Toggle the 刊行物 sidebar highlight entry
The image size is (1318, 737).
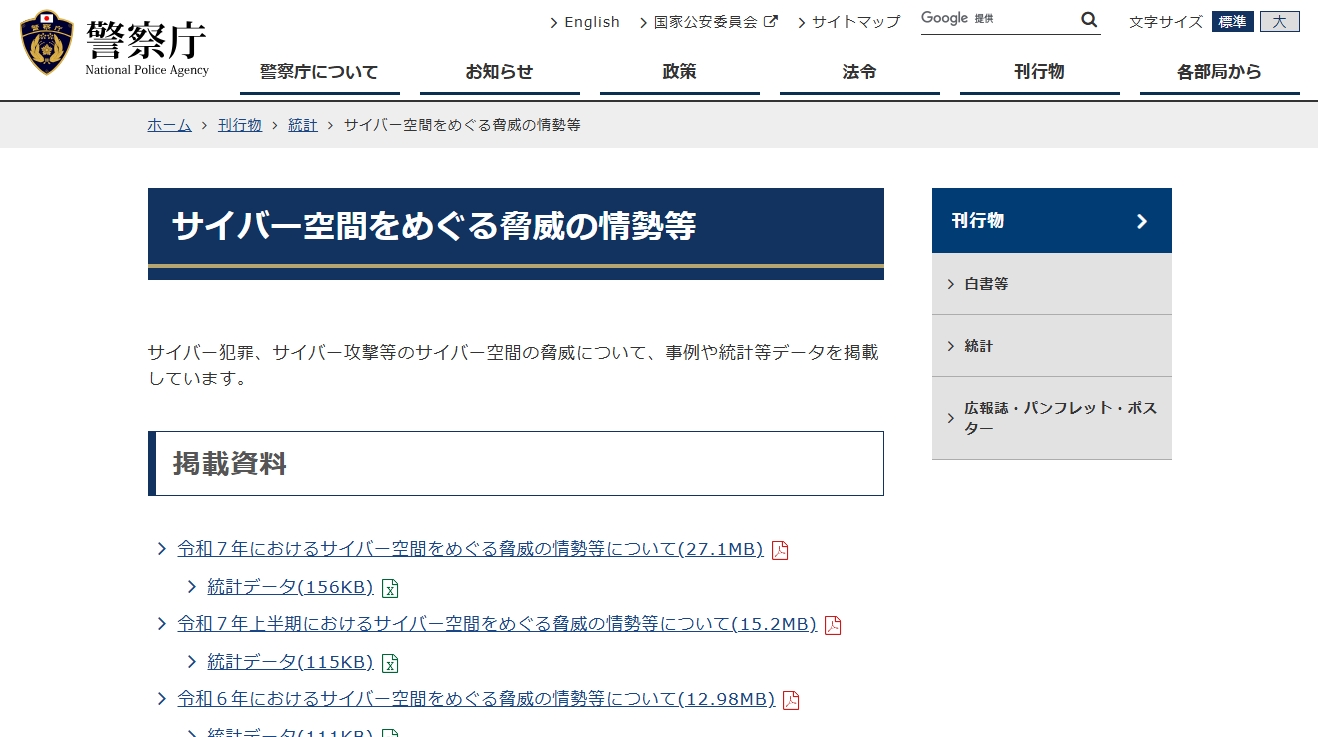(x=1051, y=221)
